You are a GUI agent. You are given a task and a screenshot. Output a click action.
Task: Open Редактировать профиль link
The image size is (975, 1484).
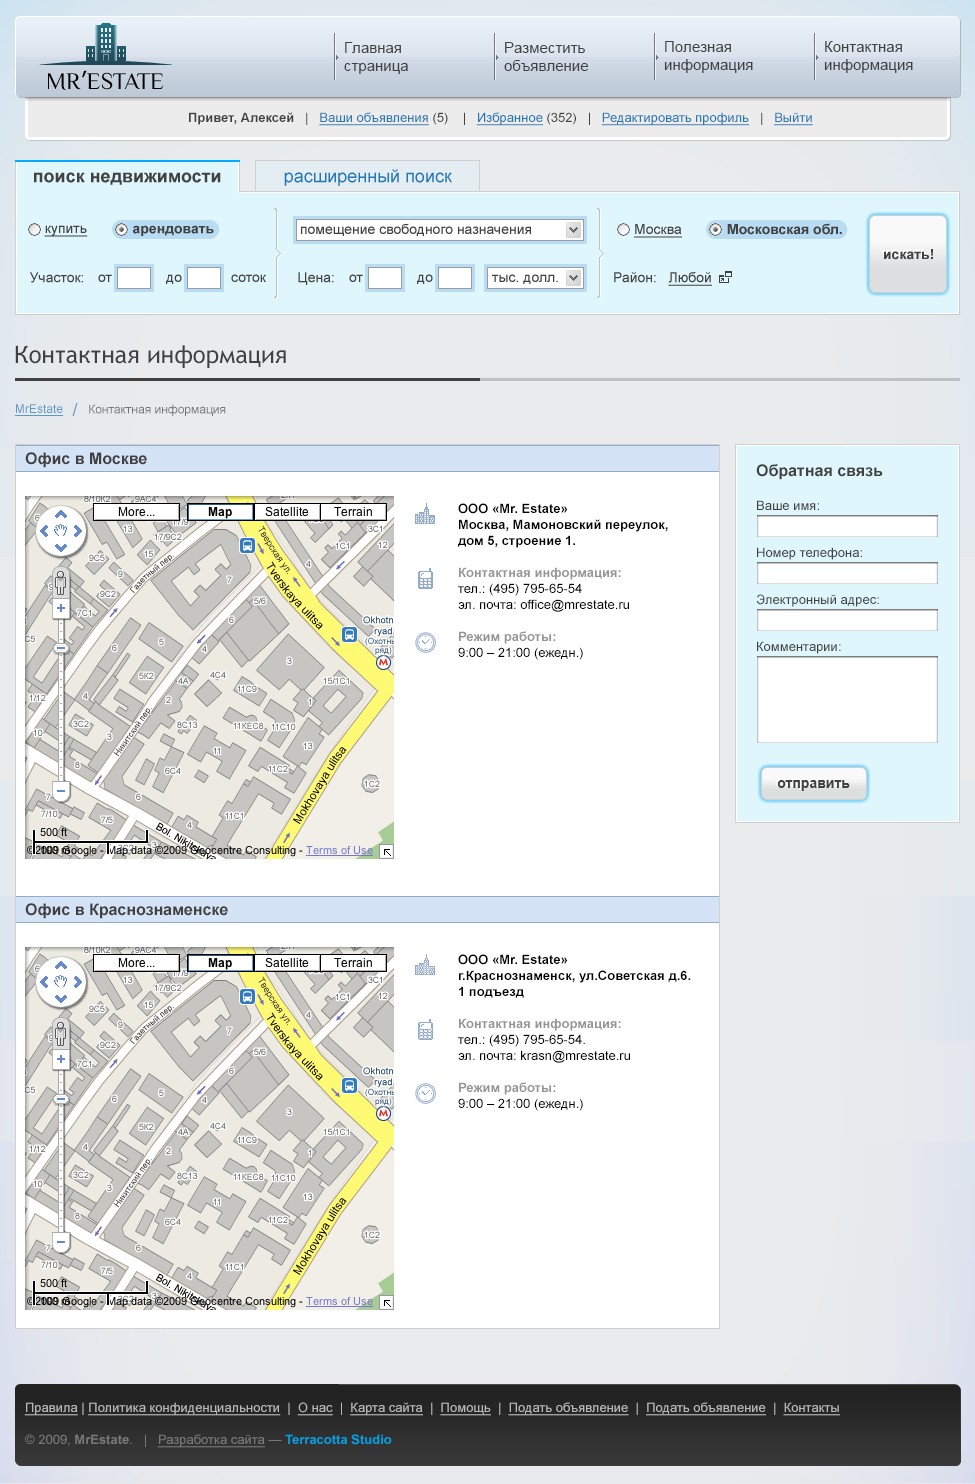[x=675, y=118]
